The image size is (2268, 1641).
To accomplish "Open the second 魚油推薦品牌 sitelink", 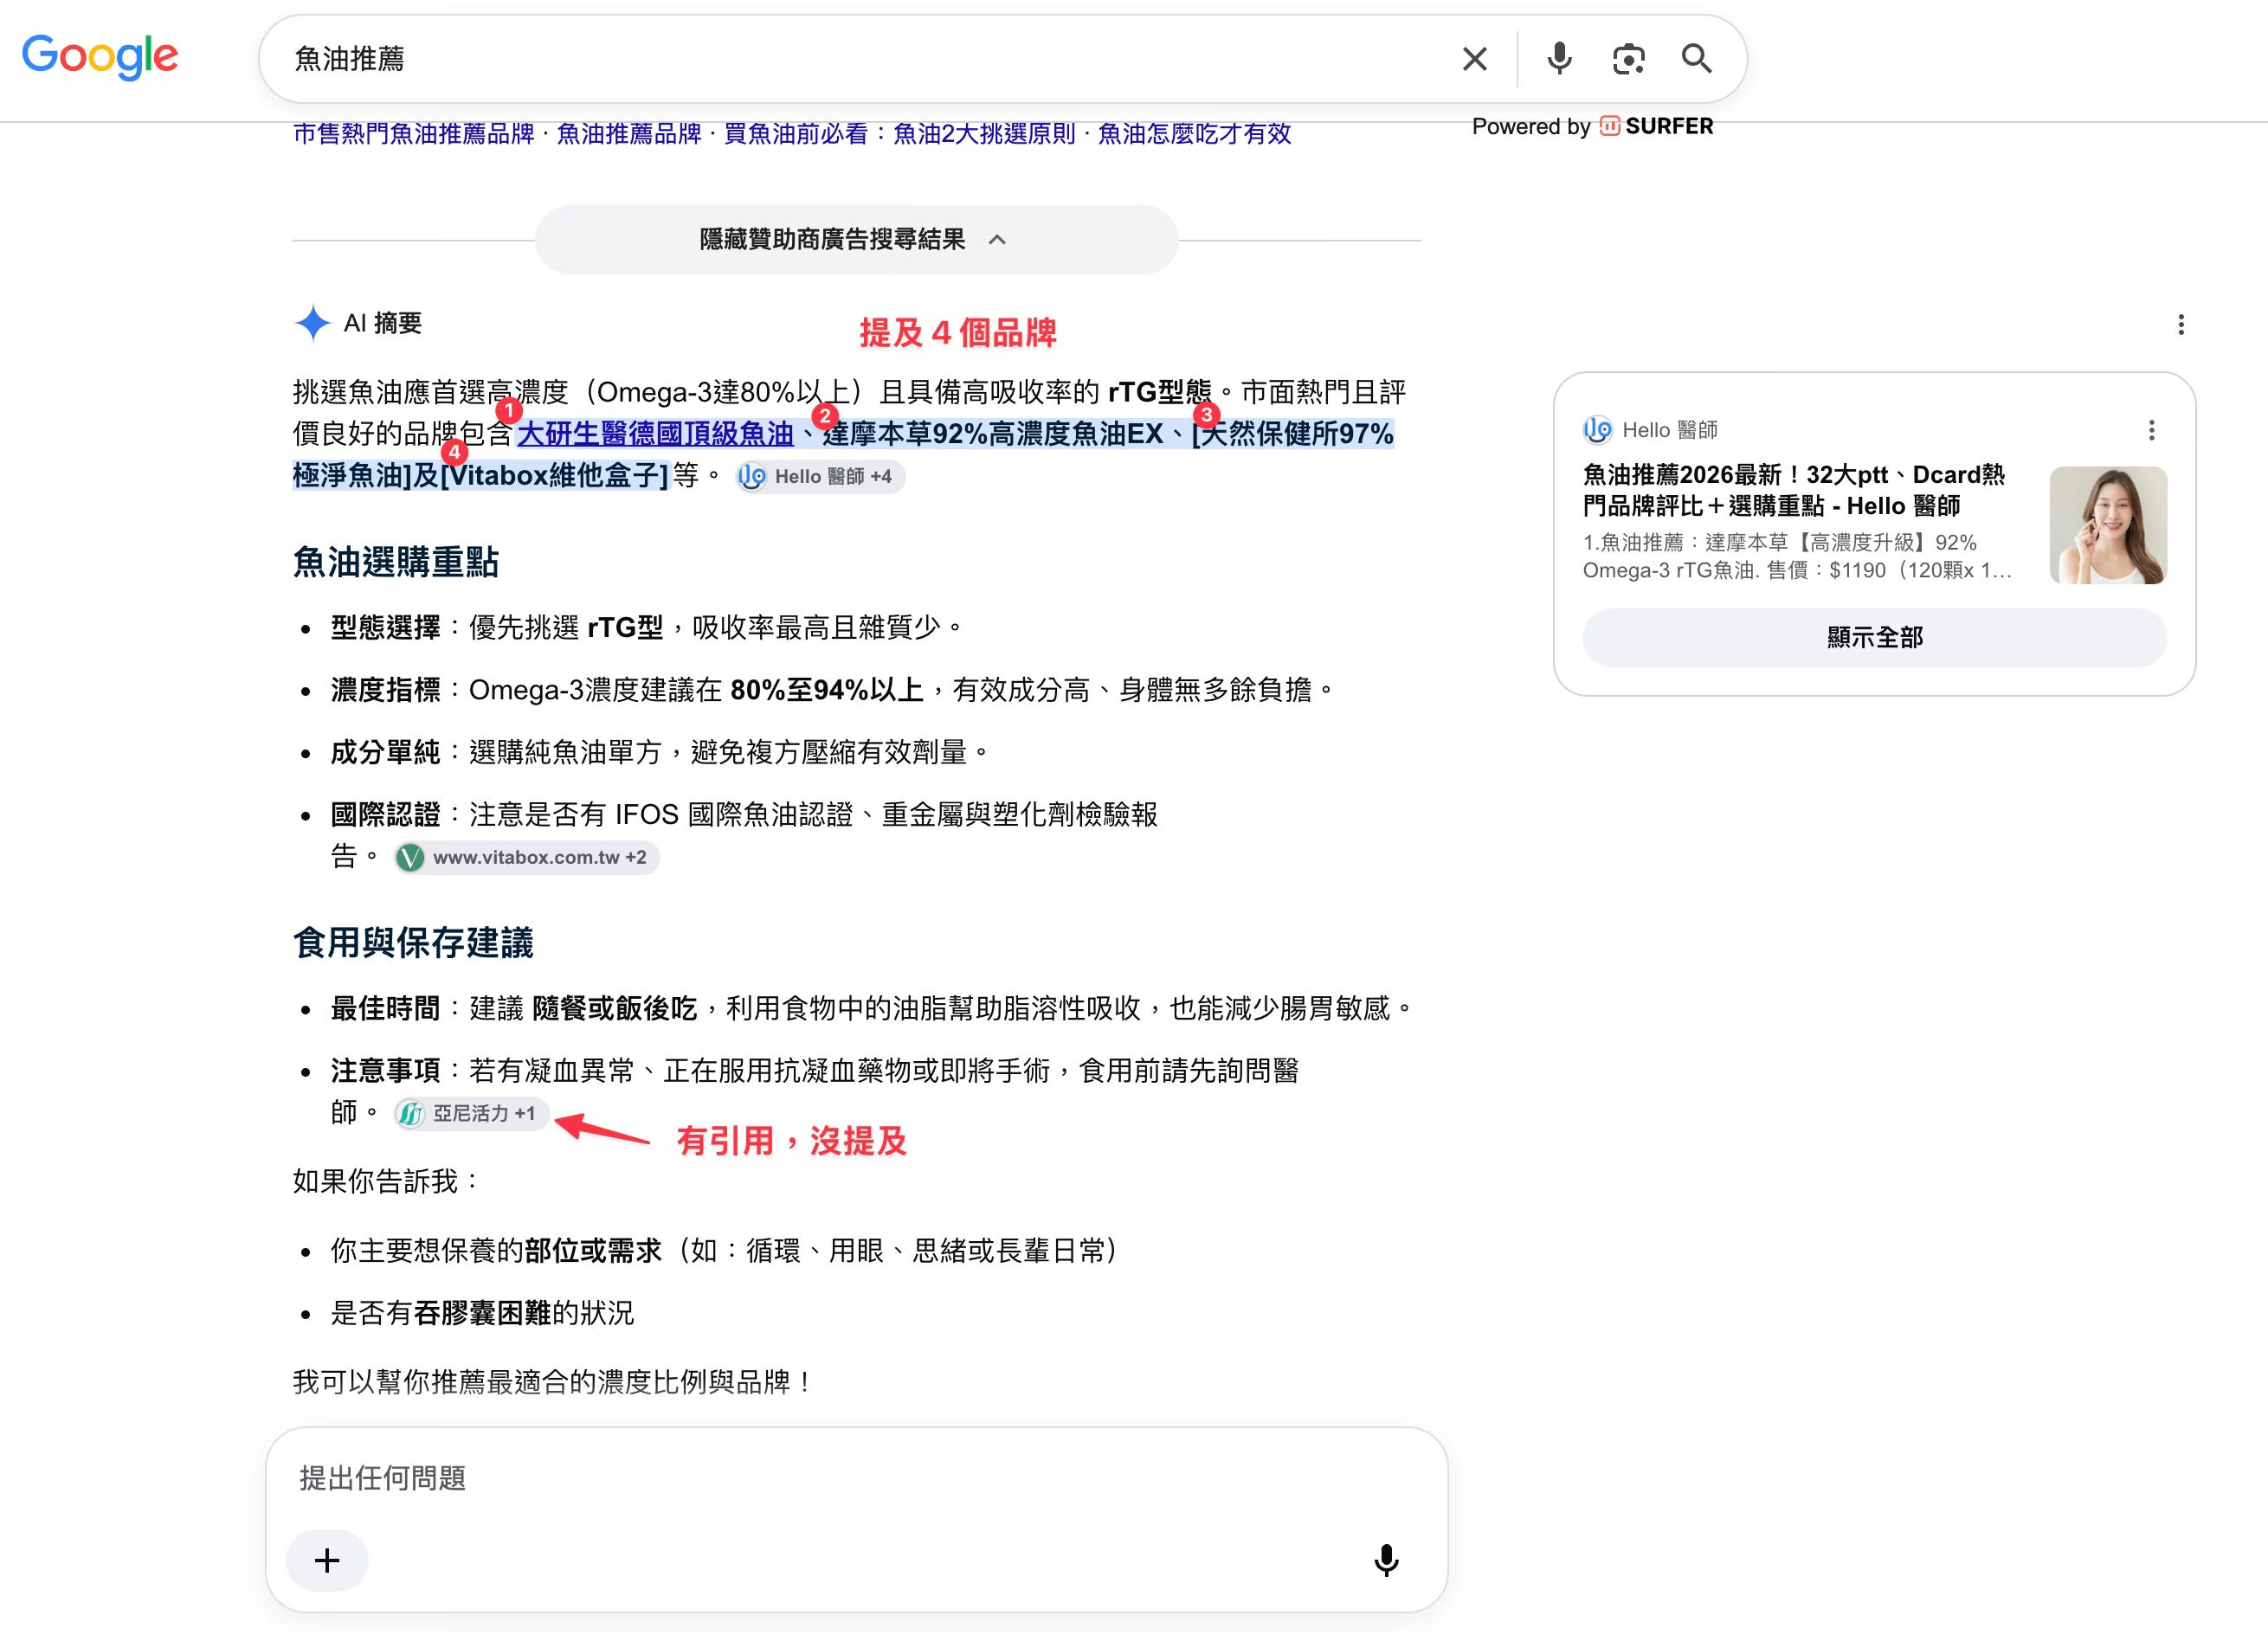I will [629, 134].
